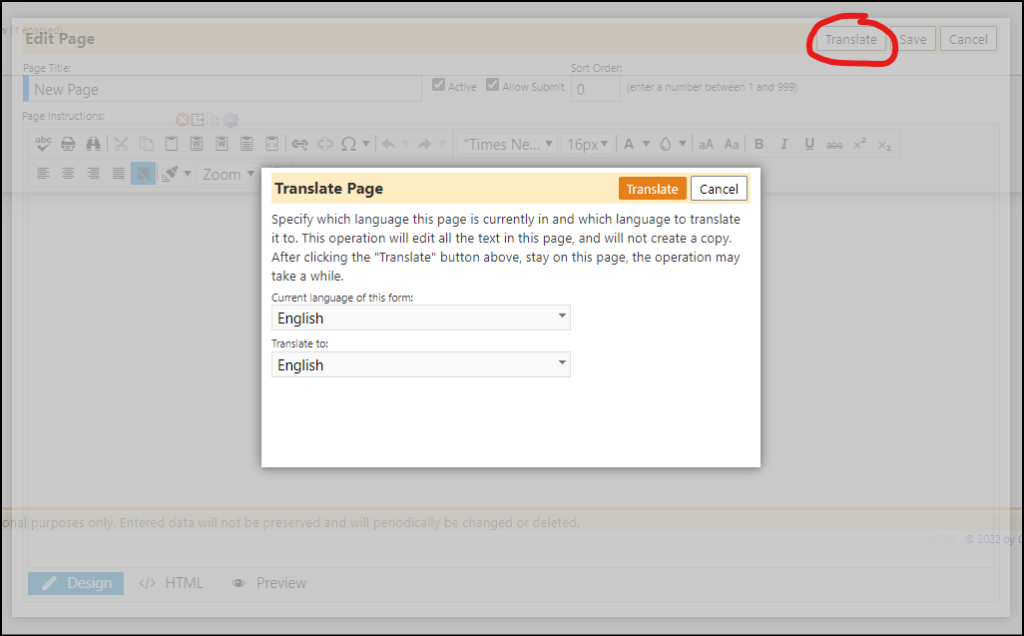1024x636 pixels.
Task: Switch to the Design tab
Action: point(76,582)
